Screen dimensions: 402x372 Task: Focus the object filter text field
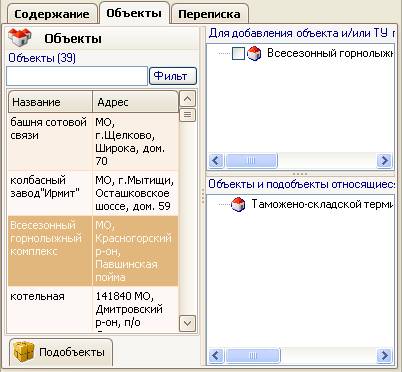click(x=77, y=76)
